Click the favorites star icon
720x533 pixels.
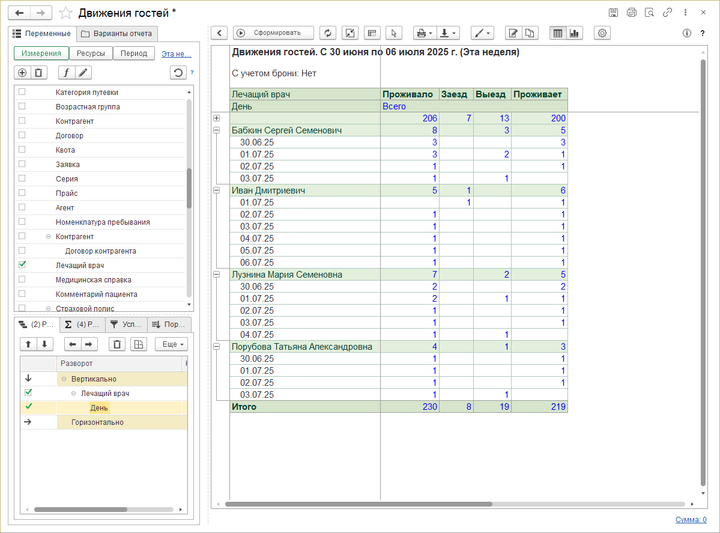(65, 13)
